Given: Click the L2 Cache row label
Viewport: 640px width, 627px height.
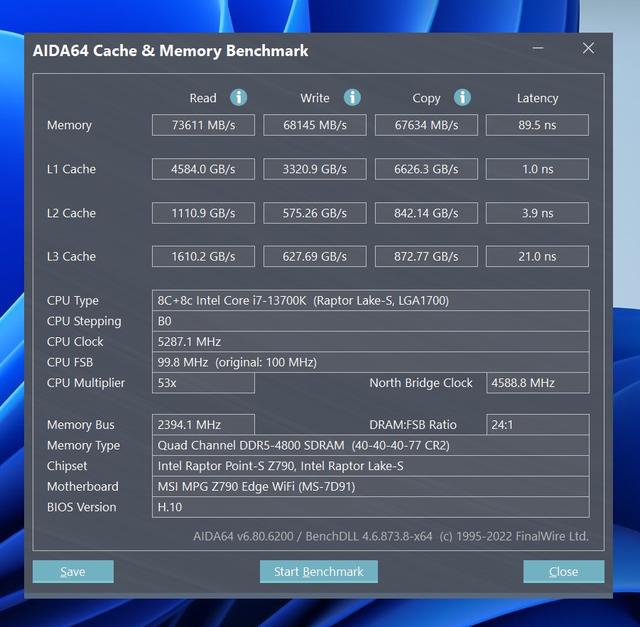Looking at the screenshot, I should (71, 213).
